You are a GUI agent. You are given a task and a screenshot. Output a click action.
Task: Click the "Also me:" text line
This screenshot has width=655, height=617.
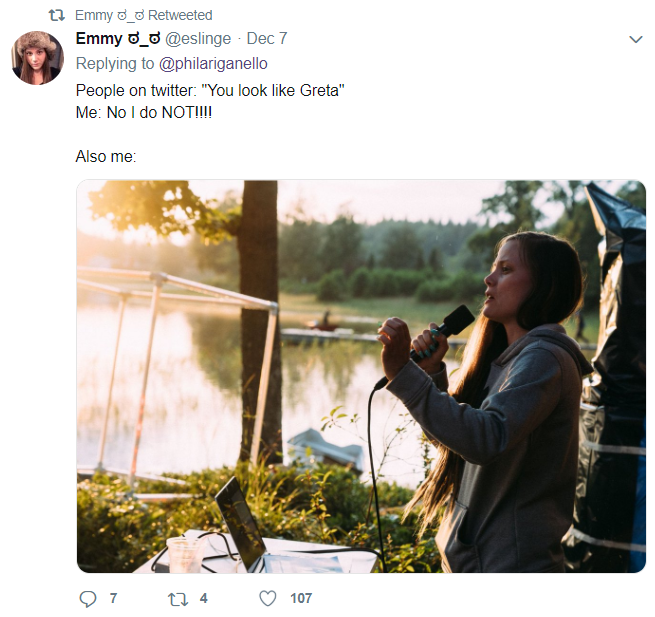tap(106, 157)
